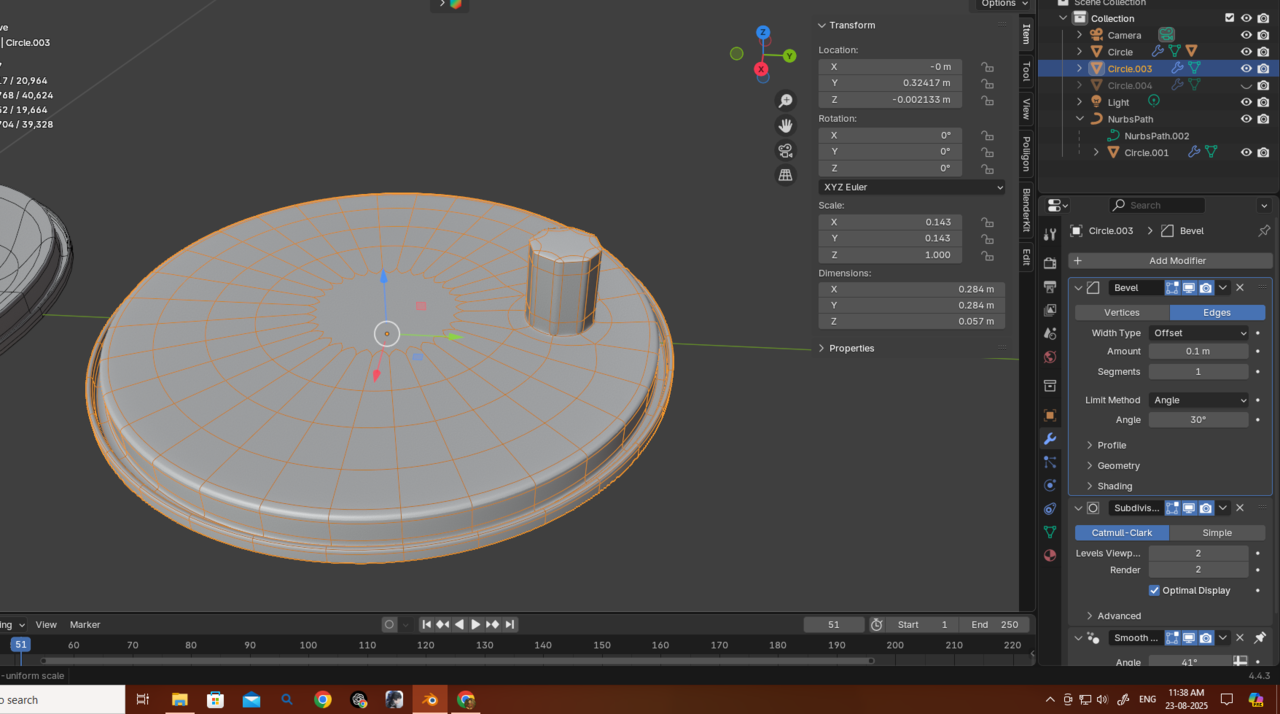The width and height of the screenshot is (1280, 714).
Task: Lock the X location property
Action: point(987,67)
